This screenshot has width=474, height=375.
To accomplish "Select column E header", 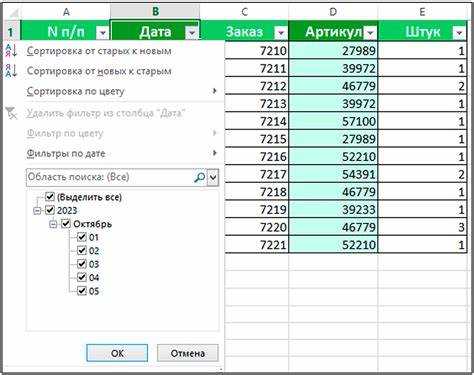I will [422, 12].
